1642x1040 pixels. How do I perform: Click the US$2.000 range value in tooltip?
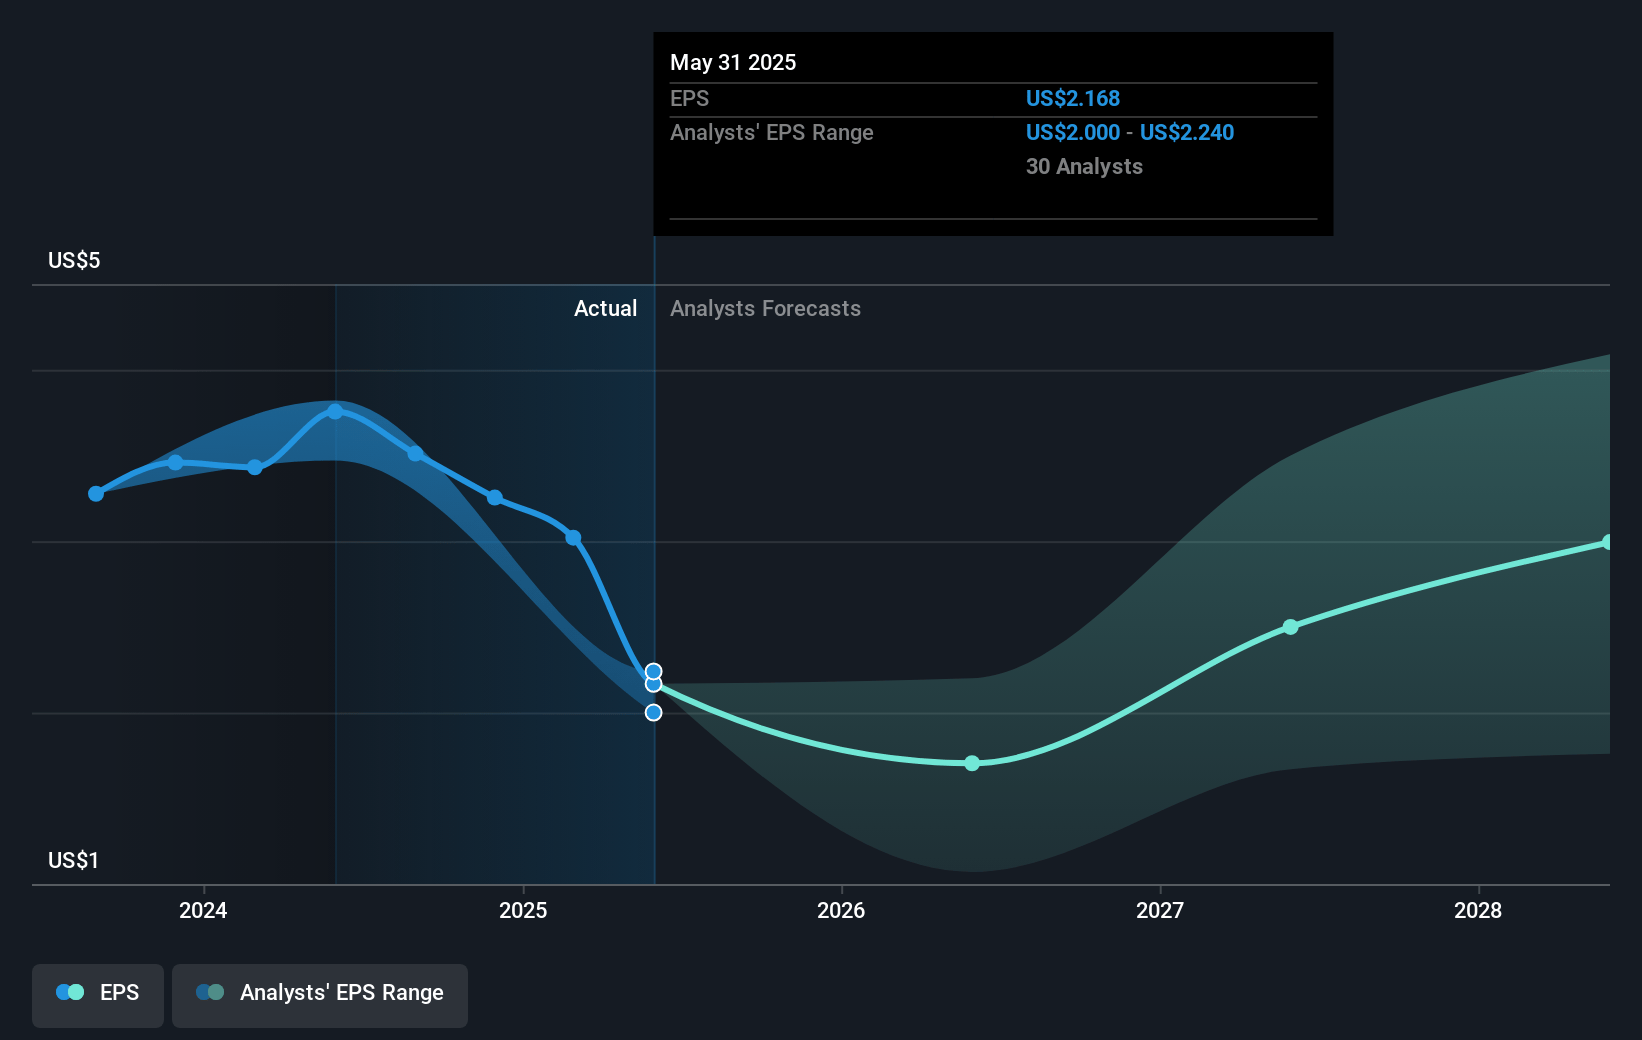[1073, 133]
